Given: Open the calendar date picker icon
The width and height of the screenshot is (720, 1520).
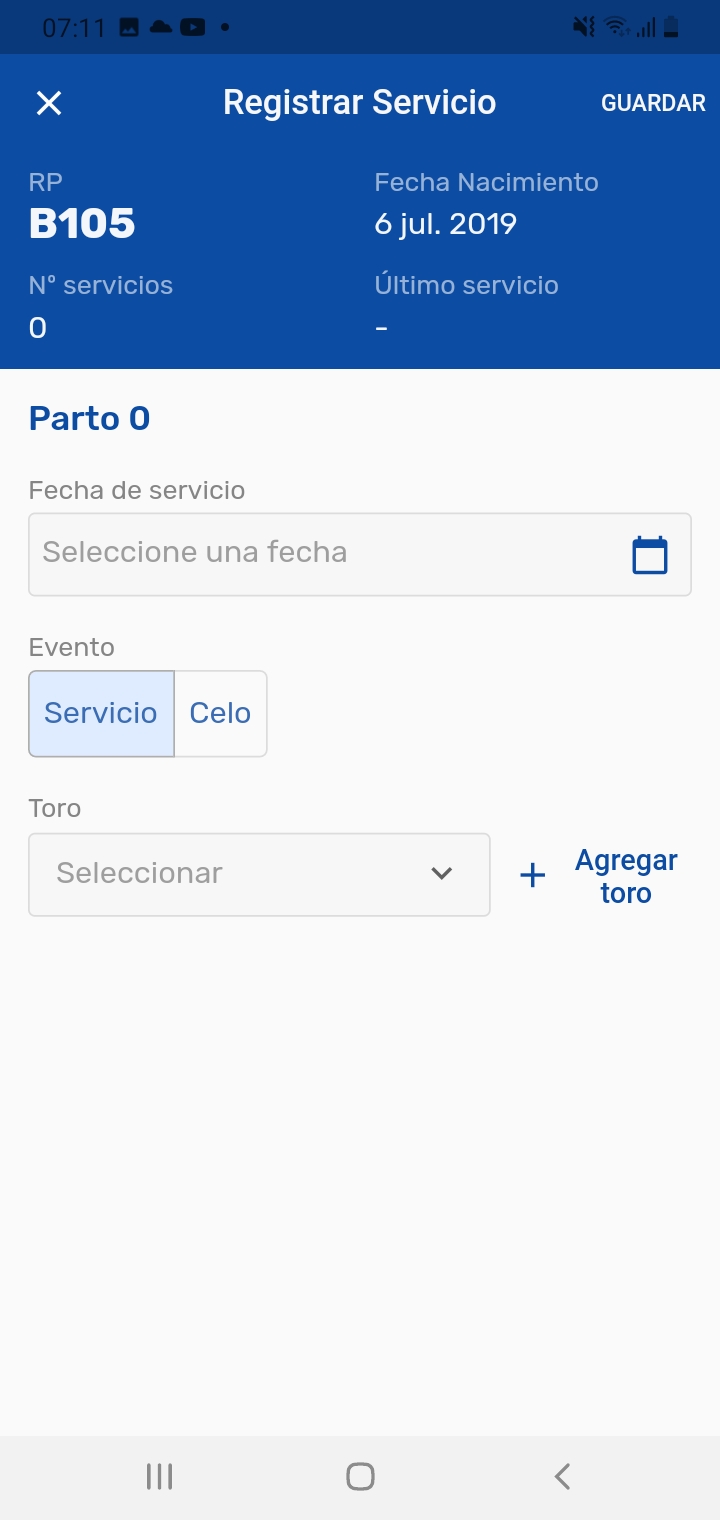Looking at the screenshot, I should coord(650,555).
